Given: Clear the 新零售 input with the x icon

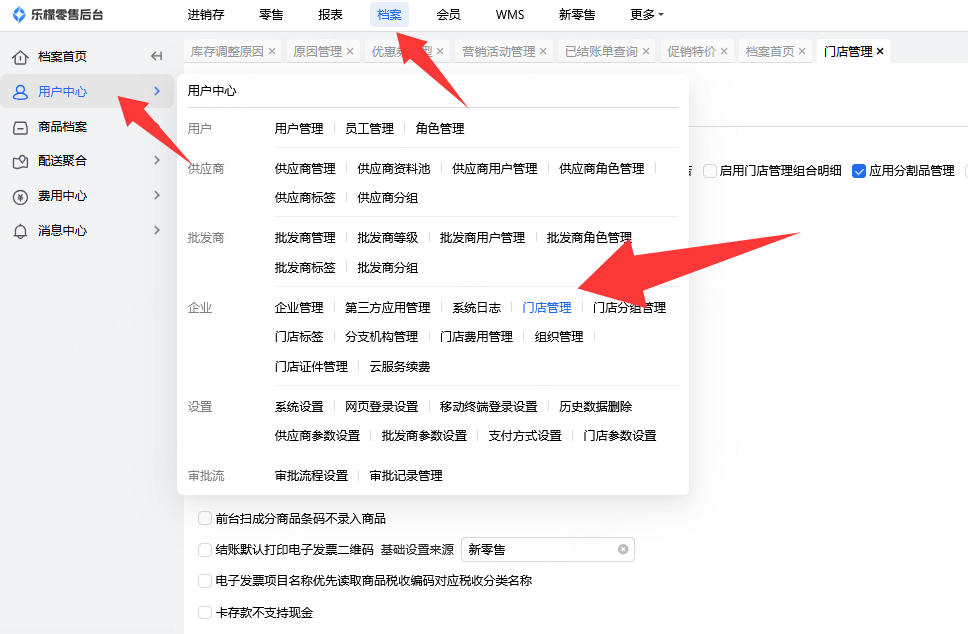Looking at the screenshot, I should pos(623,549).
